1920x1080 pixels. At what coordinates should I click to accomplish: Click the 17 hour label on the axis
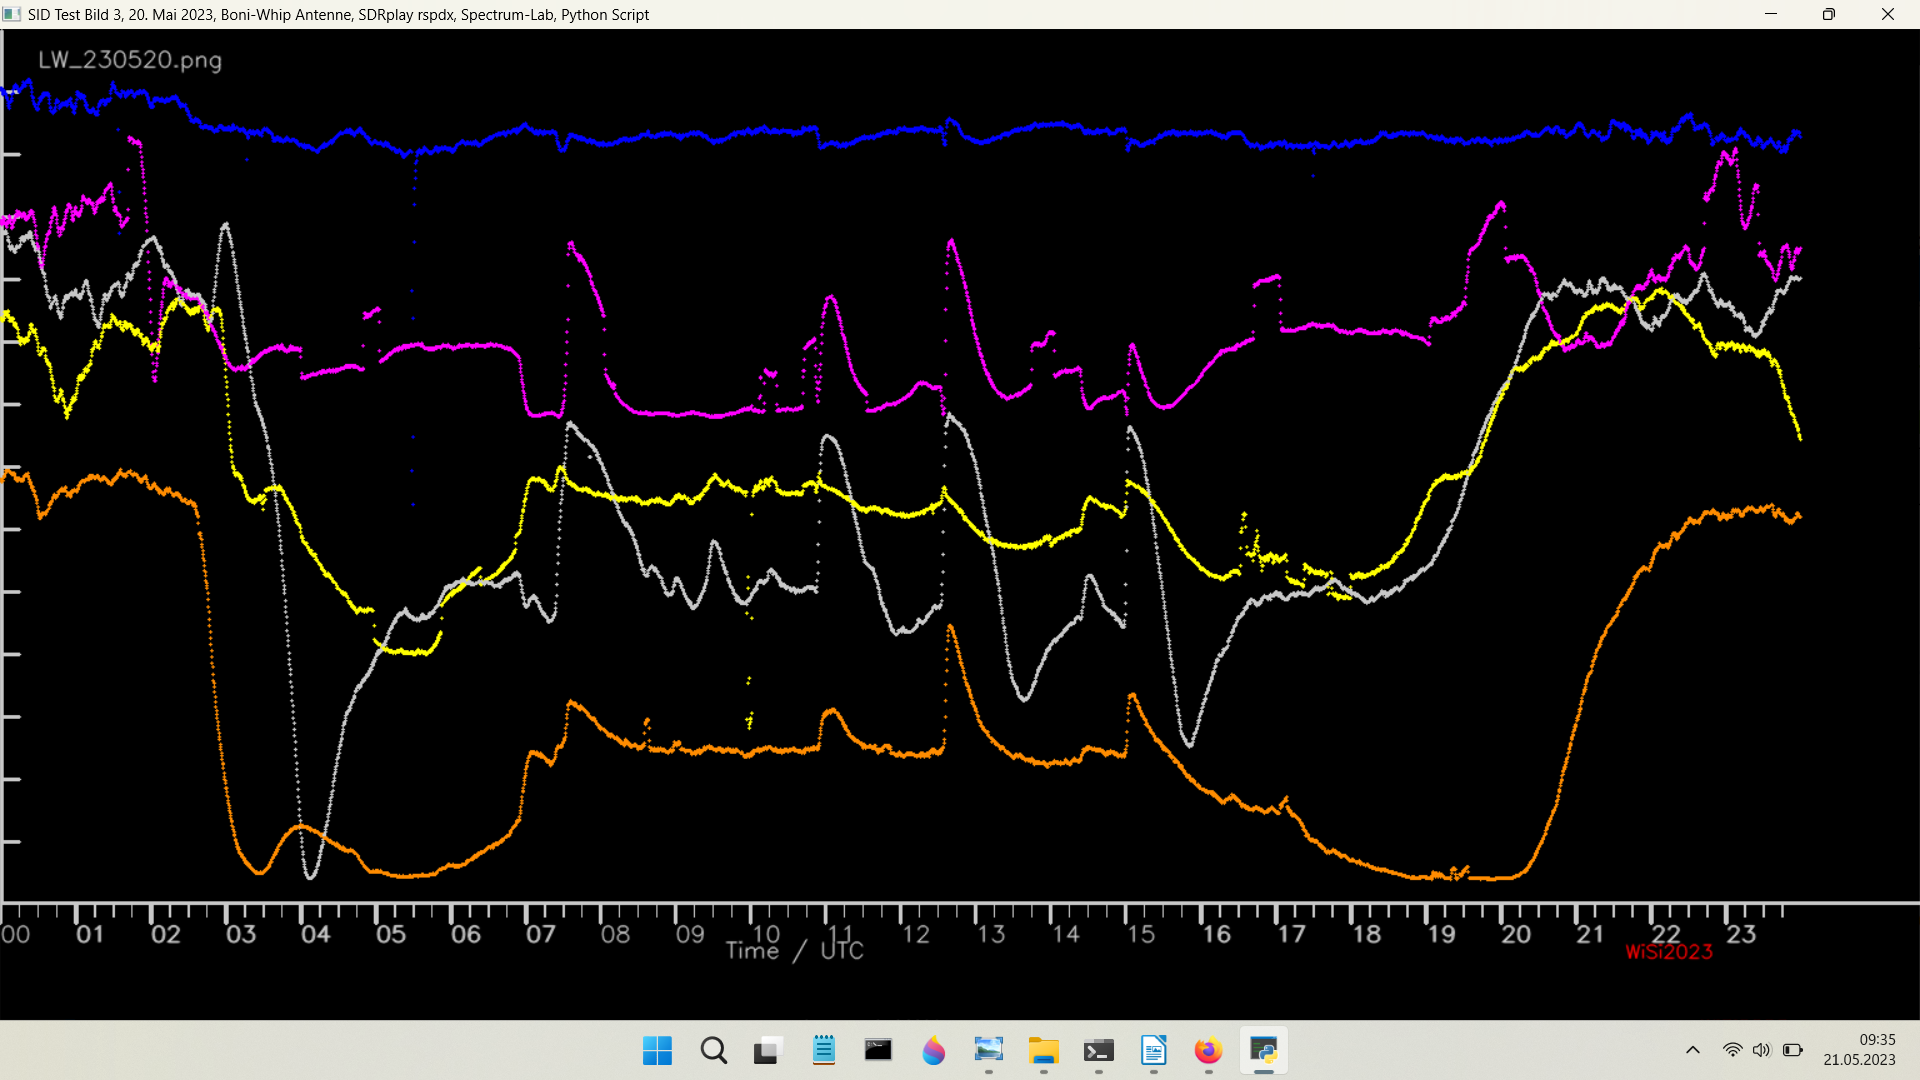pyautogui.click(x=1292, y=934)
